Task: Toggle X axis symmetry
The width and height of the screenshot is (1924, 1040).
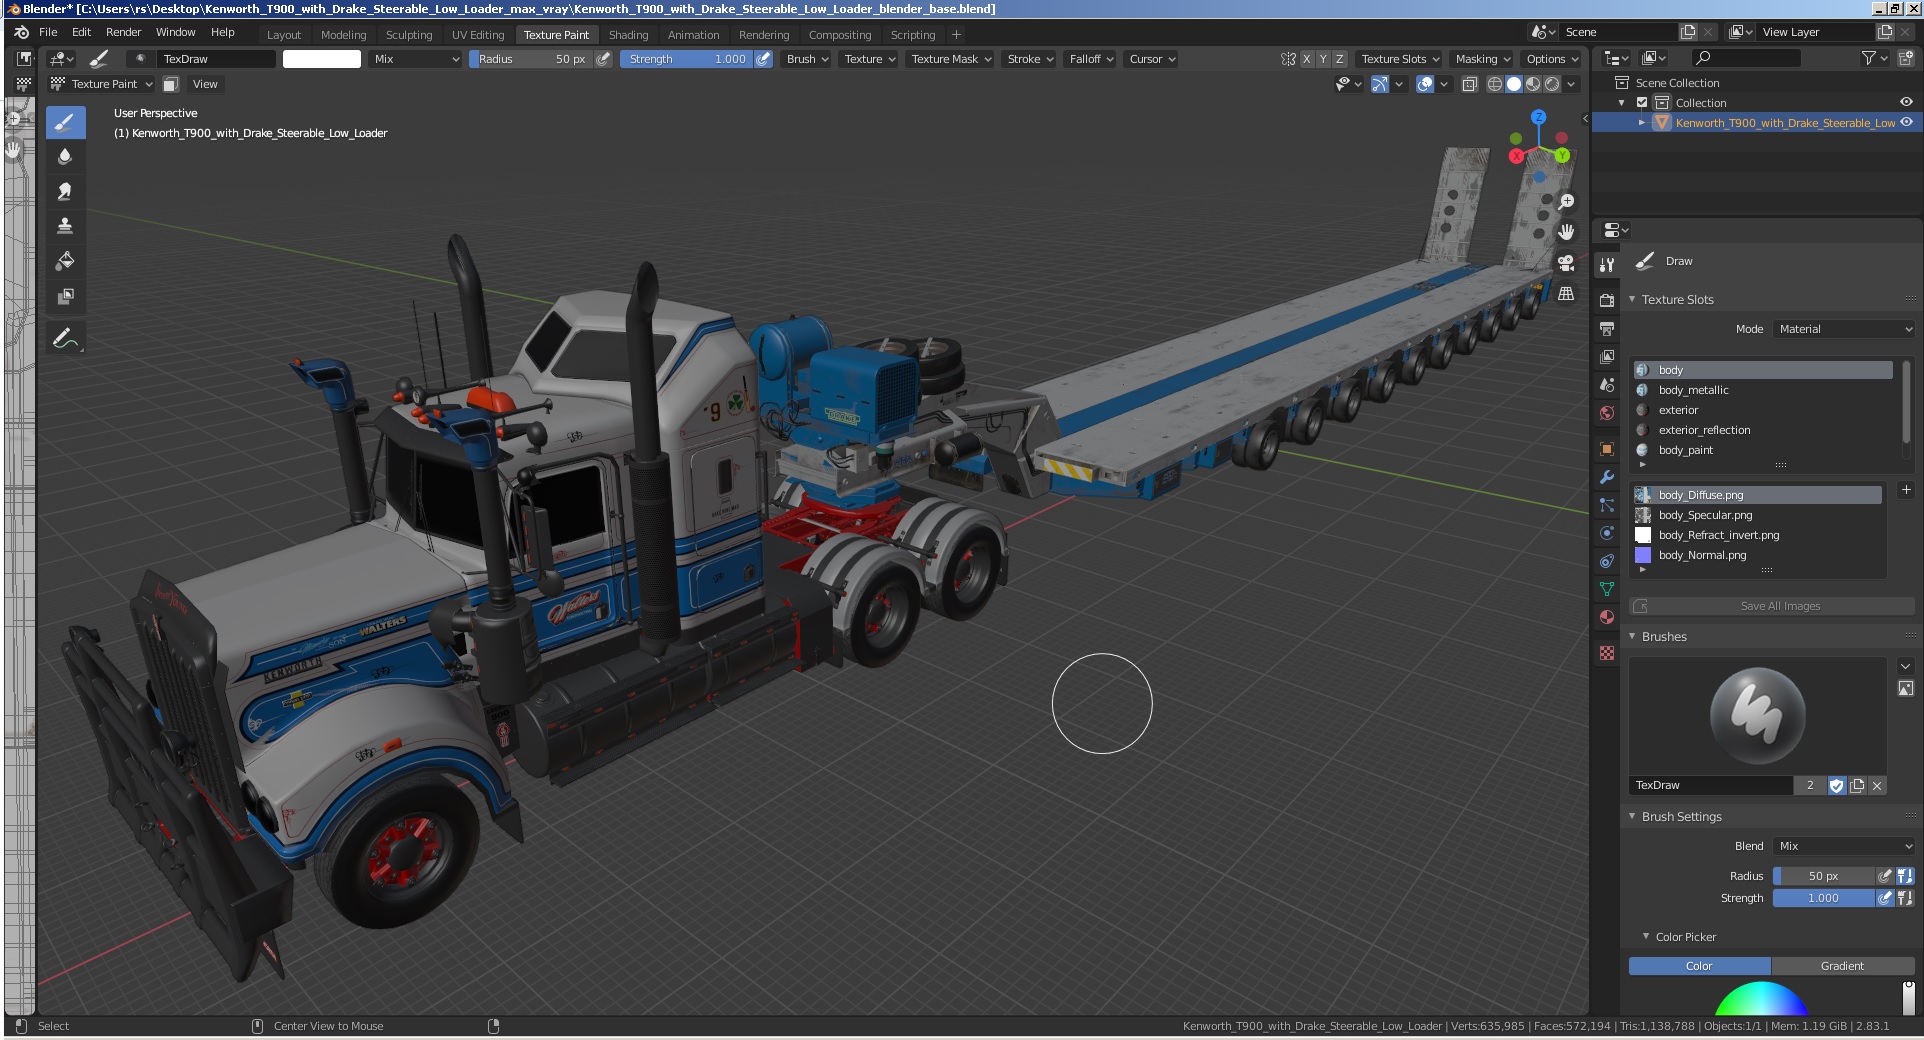Action: pyautogui.click(x=1306, y=59)
